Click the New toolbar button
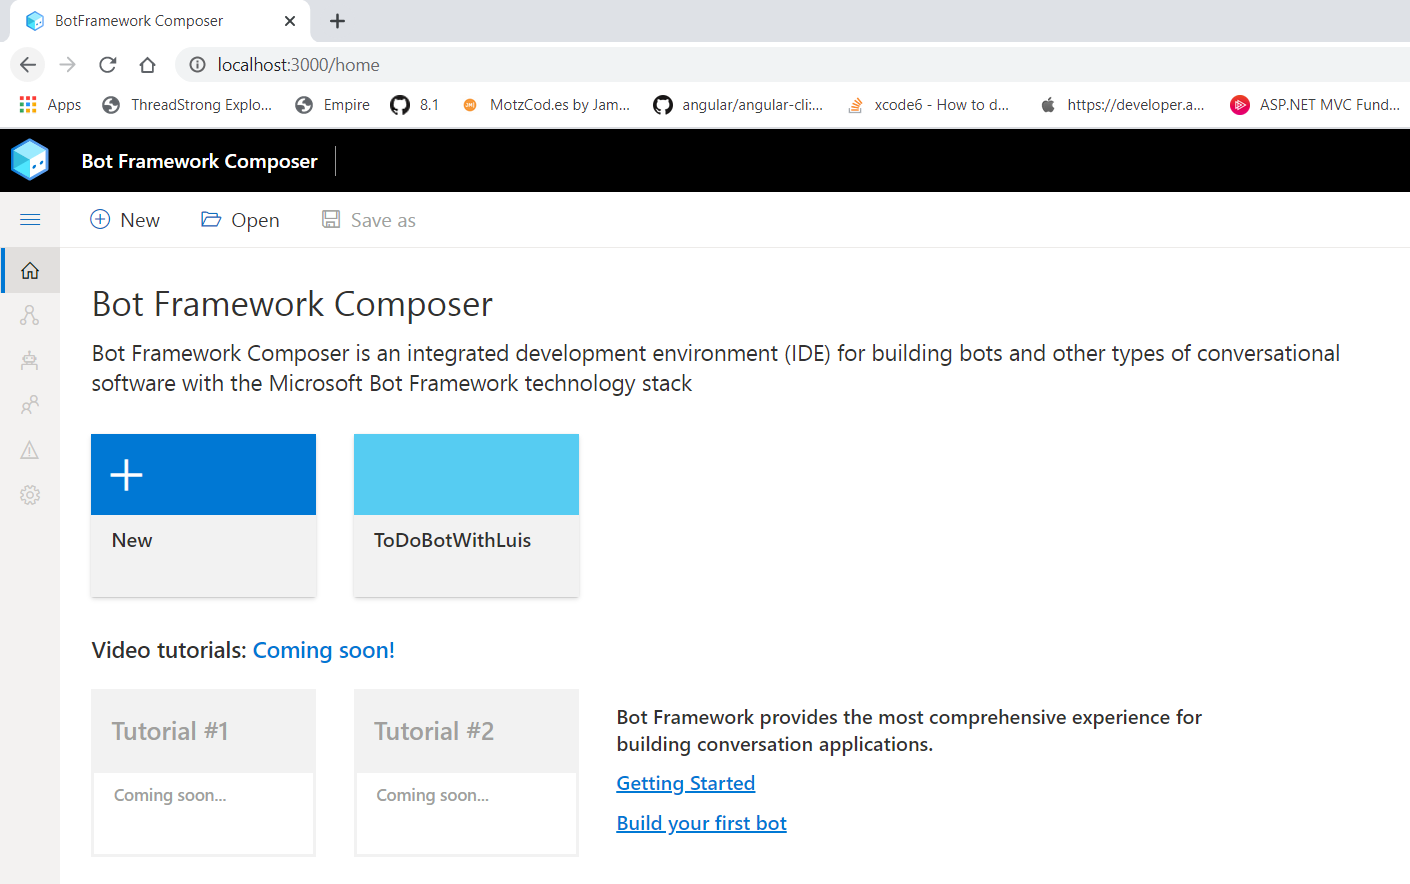The image size is (1410, 884). 125,220
